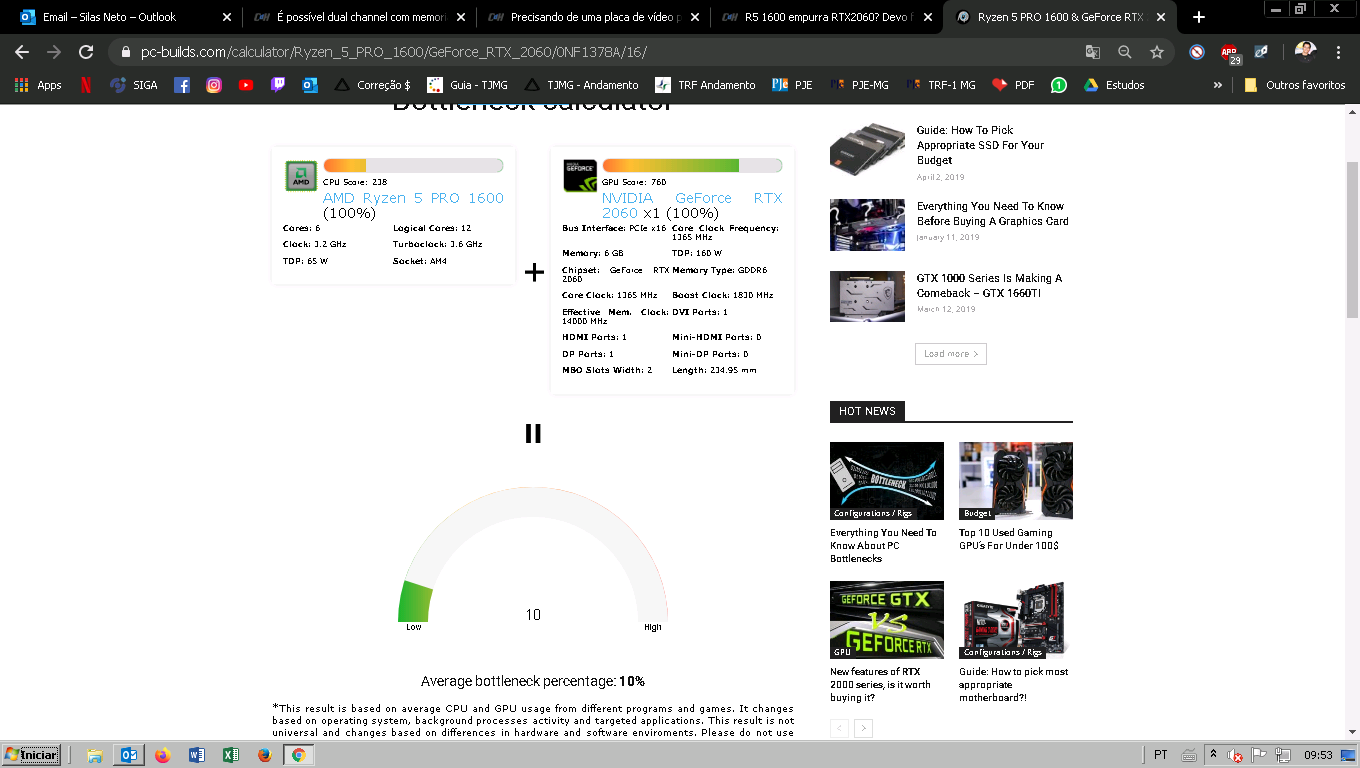Open the Twitch bookmark

[278, 85]
